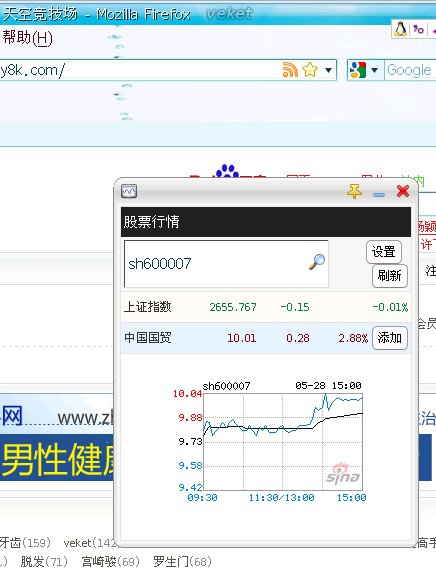Expand the search engine selector arrow
The width and height of the screenshot is (436, 580).
(374, 70)
